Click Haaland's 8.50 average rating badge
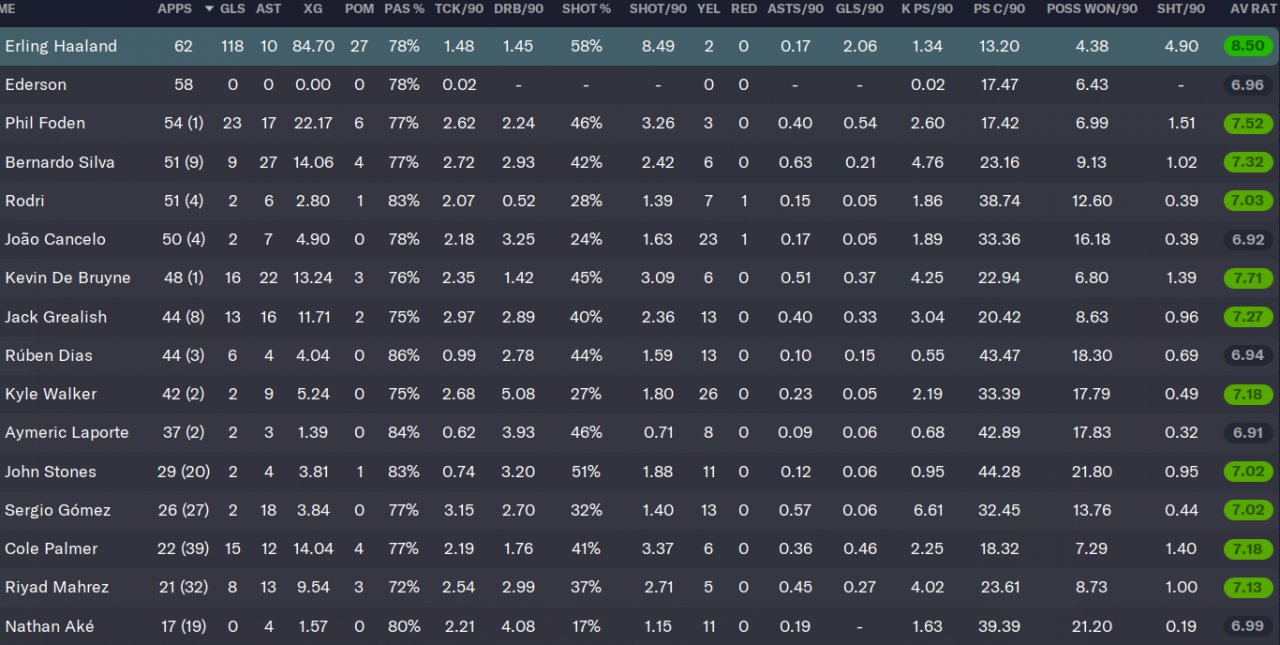Image resolution: width=1280 pixels, height=645 pixels. point(1248,46)
